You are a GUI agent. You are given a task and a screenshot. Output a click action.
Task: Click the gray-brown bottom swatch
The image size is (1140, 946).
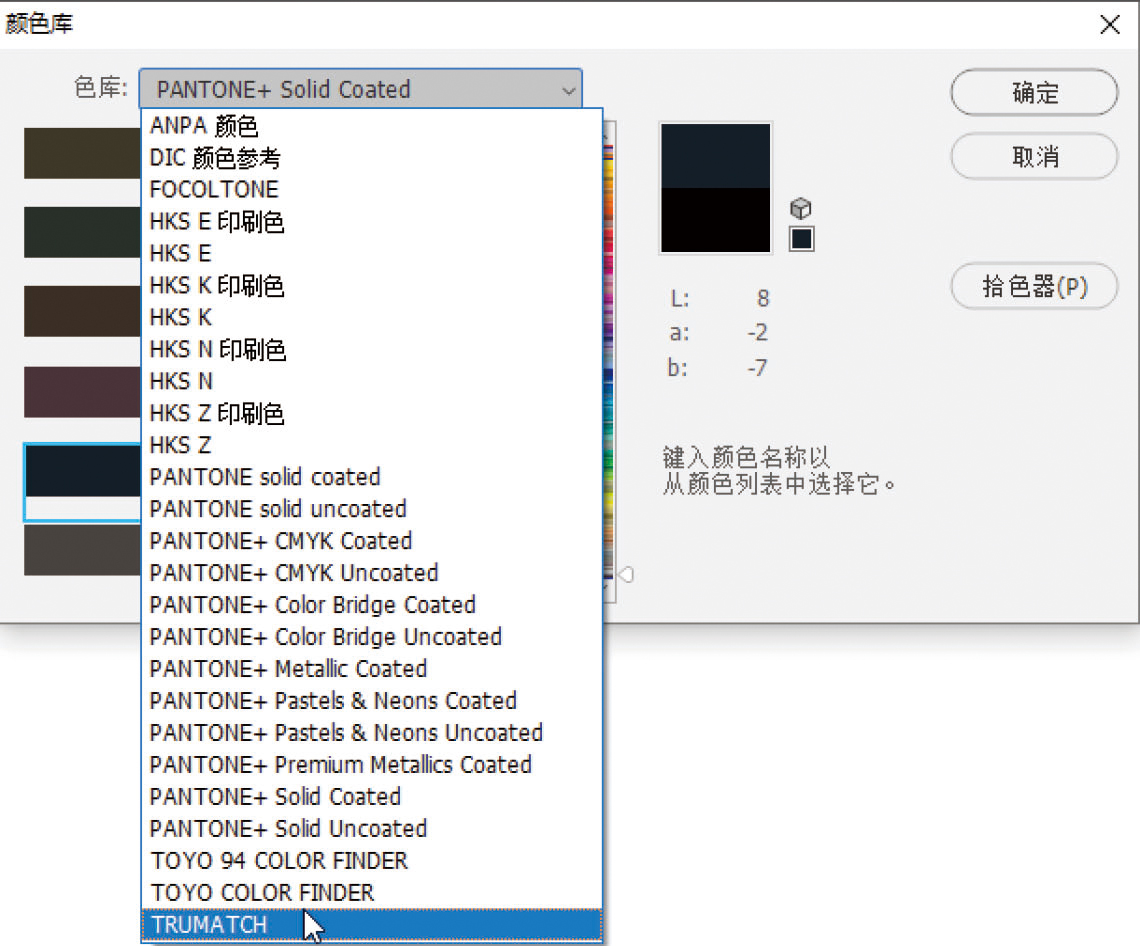[x=82, y=550]
